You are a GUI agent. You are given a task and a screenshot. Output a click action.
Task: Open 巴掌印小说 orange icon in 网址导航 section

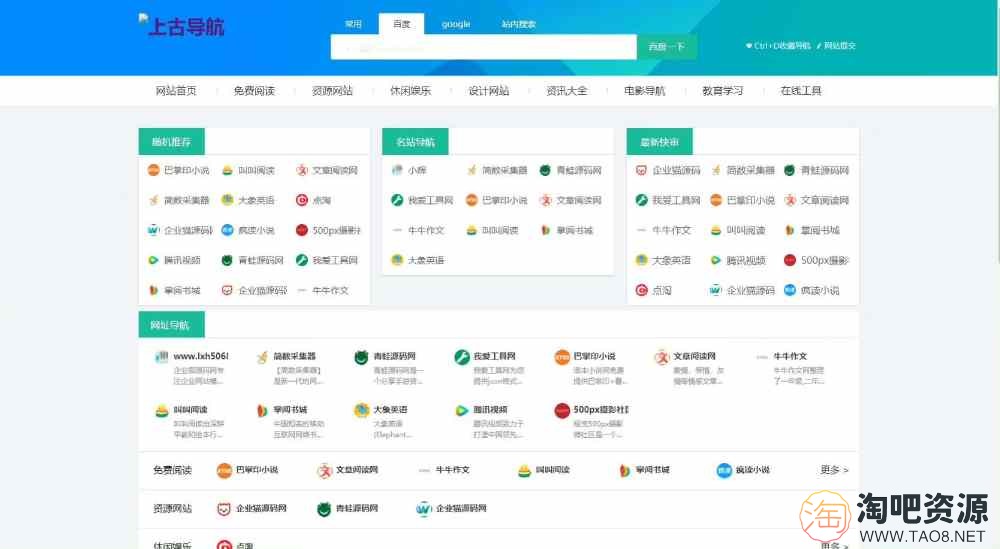[562, 357]
